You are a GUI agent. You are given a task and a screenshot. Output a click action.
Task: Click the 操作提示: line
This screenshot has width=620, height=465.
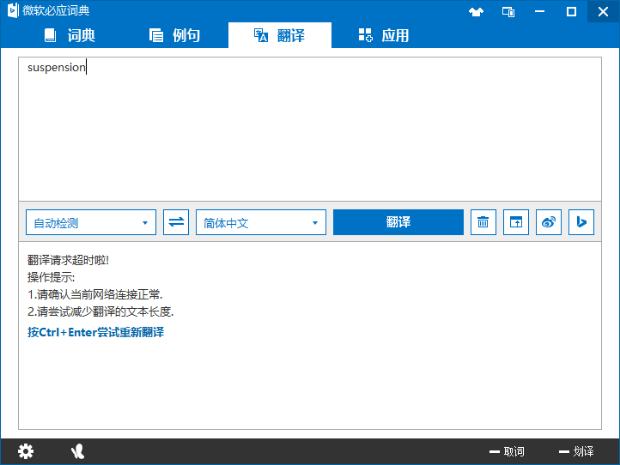tap(51, 277)
